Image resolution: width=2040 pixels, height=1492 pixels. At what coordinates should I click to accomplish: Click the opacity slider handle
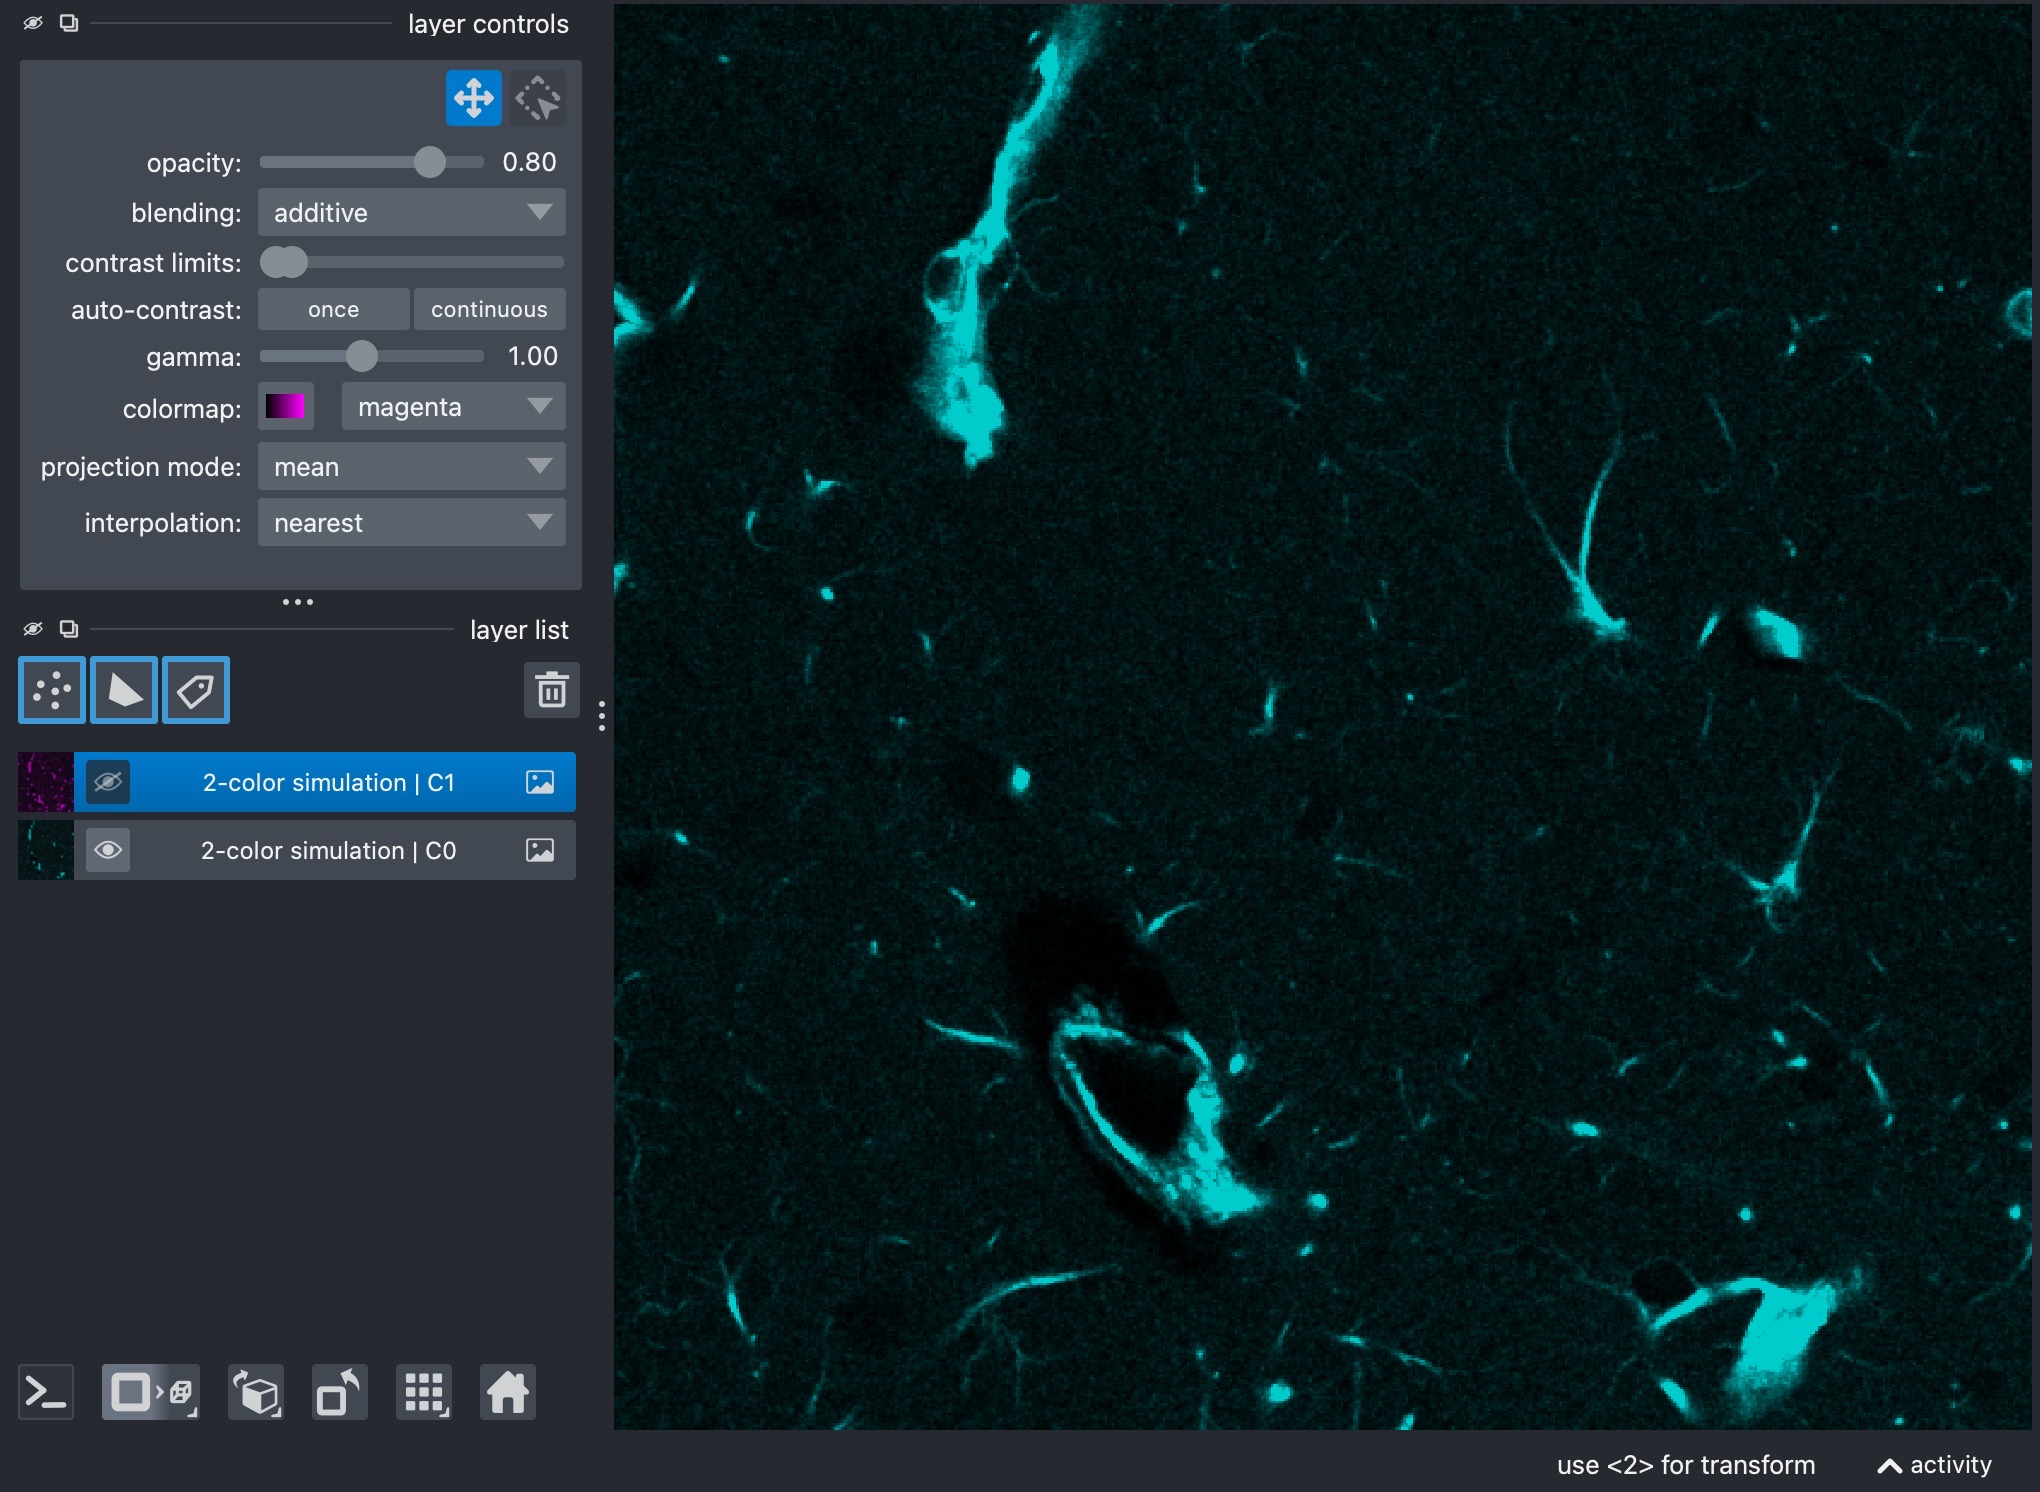point(430,162)
